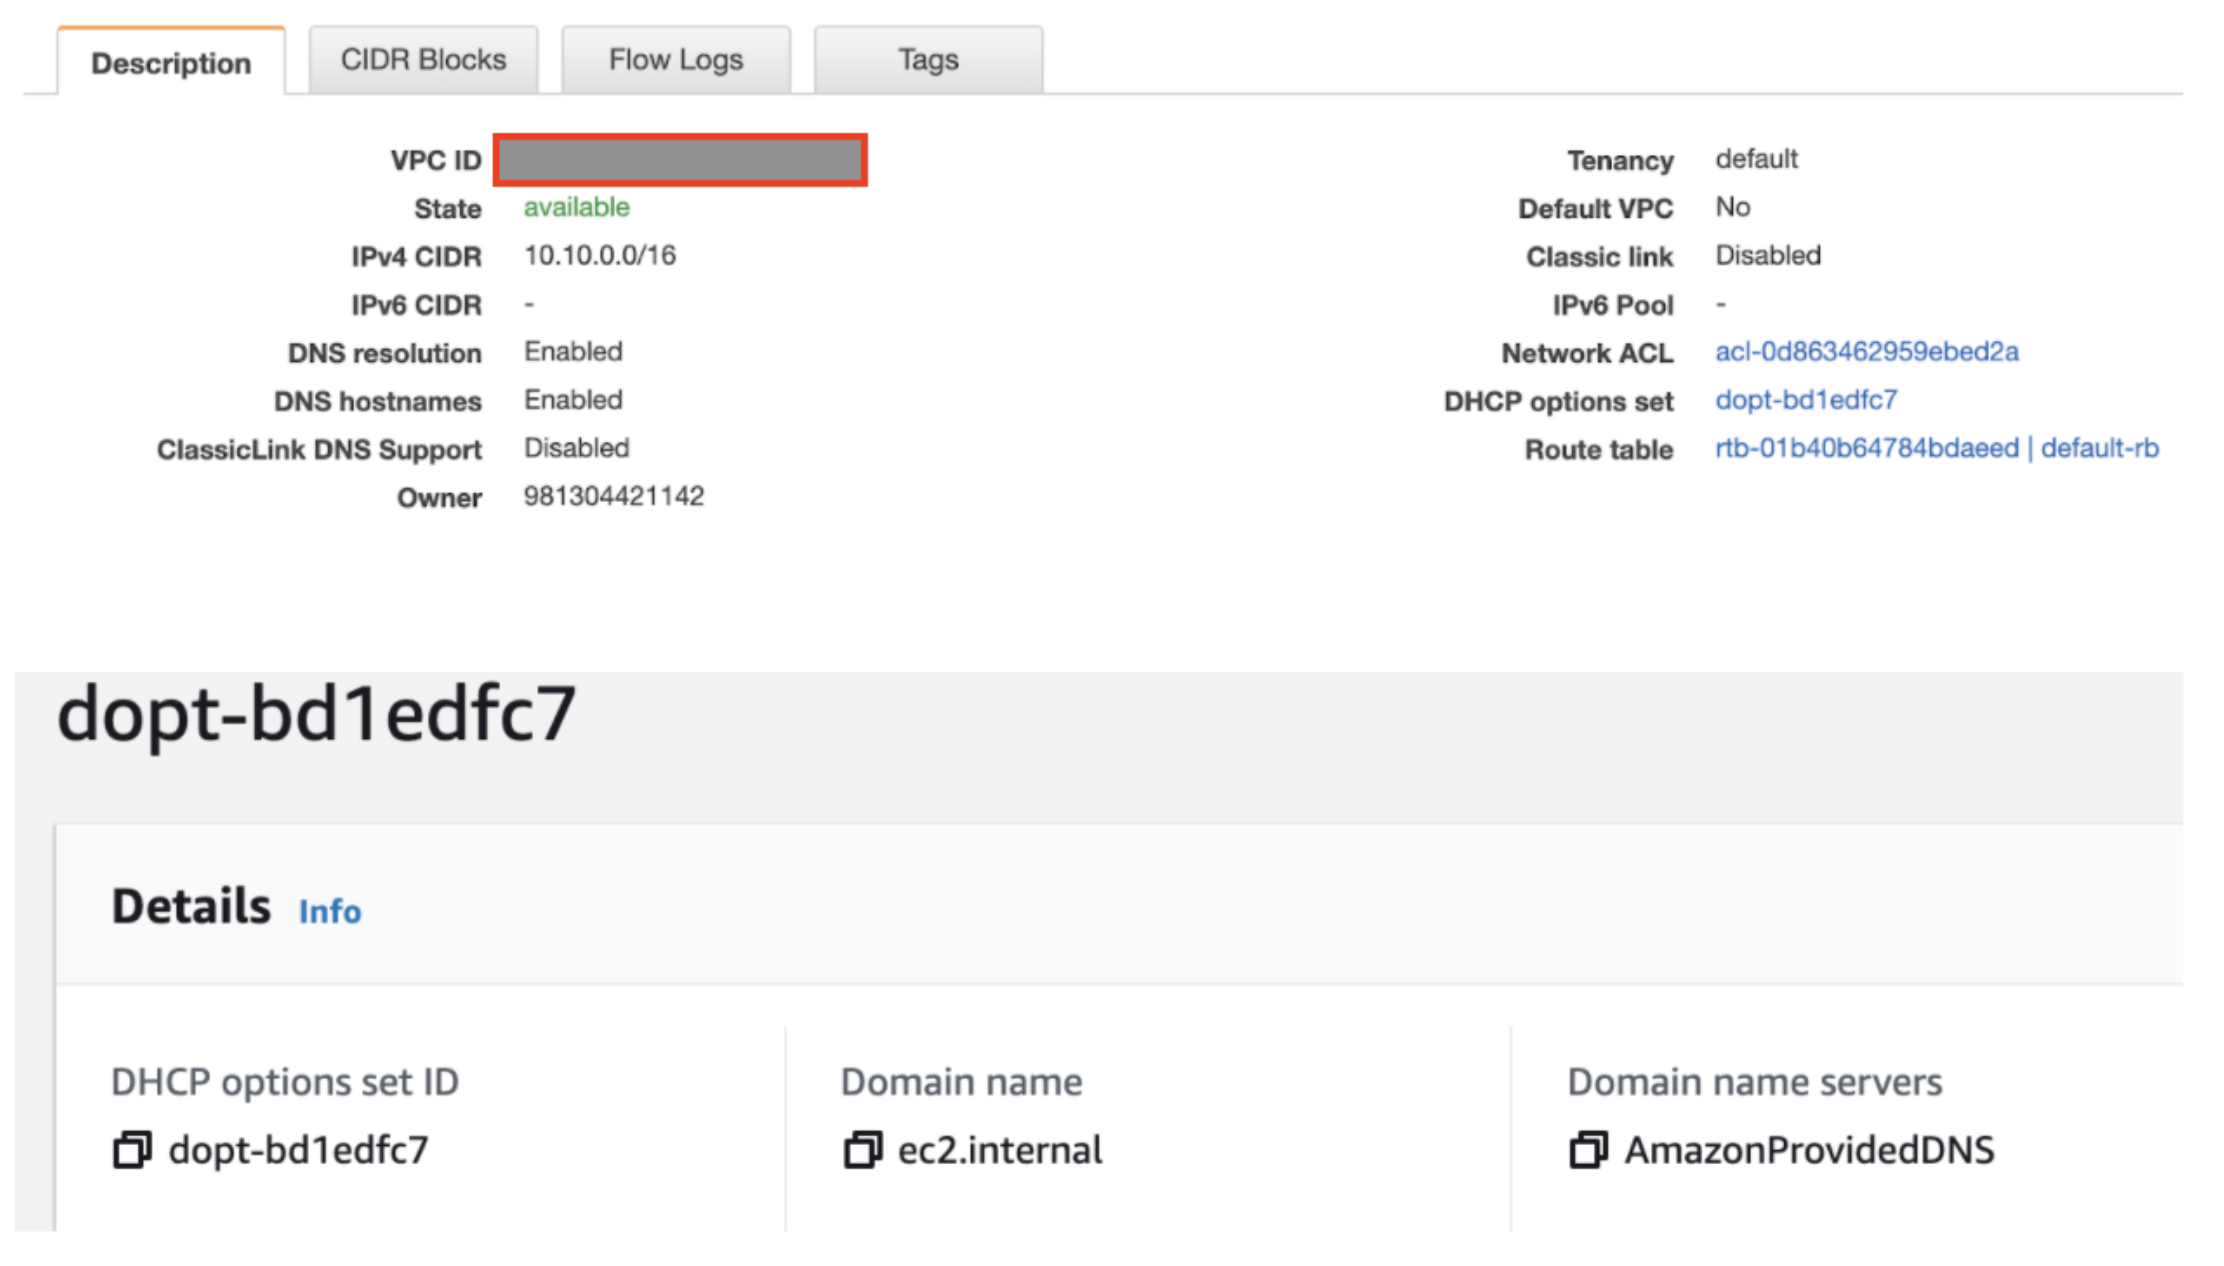Click the default-rb route table link
Screen dimensions: 2224x1266
[2103, 448]
